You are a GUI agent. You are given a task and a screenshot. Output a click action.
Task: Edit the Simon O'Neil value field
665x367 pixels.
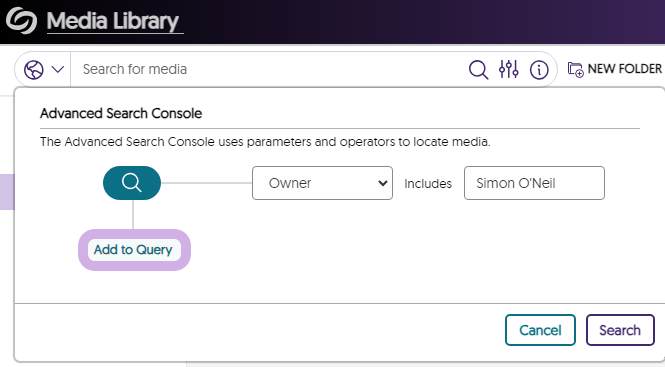(x=534, y=183)
